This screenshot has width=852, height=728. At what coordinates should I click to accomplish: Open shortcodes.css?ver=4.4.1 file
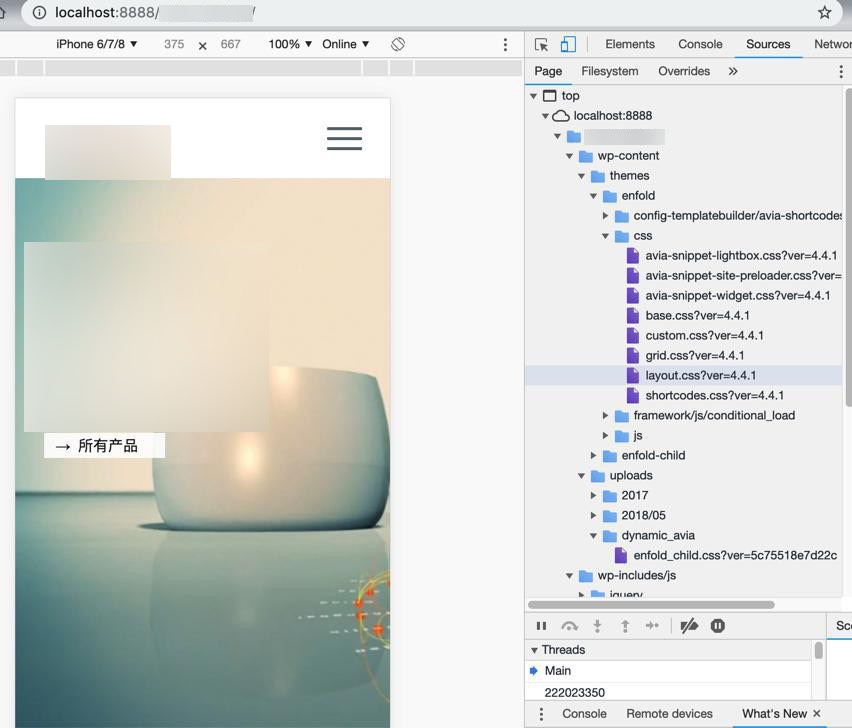[715, 396]
